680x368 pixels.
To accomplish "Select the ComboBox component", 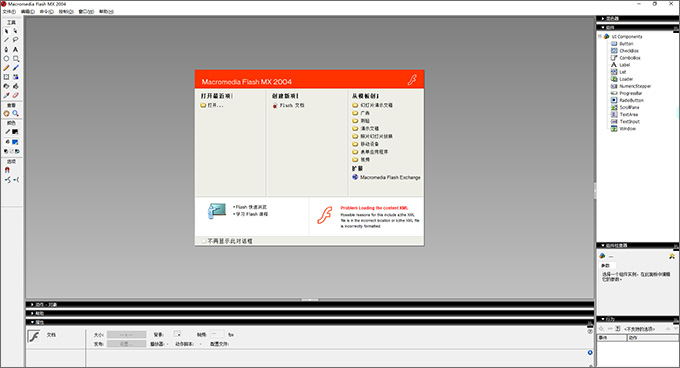I will tap(626, 58).
